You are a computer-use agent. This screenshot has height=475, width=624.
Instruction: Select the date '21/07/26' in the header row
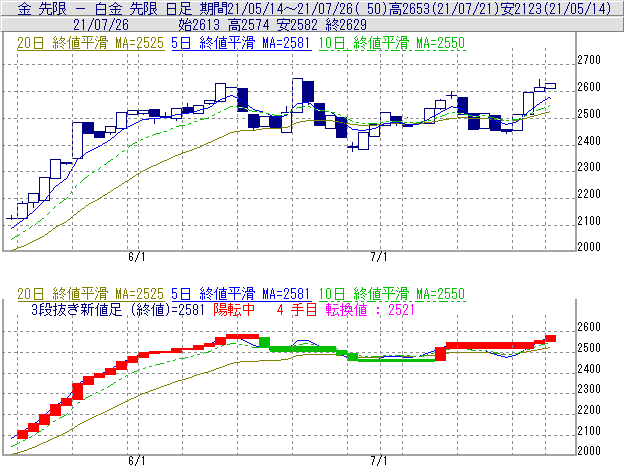pos(101,25)
